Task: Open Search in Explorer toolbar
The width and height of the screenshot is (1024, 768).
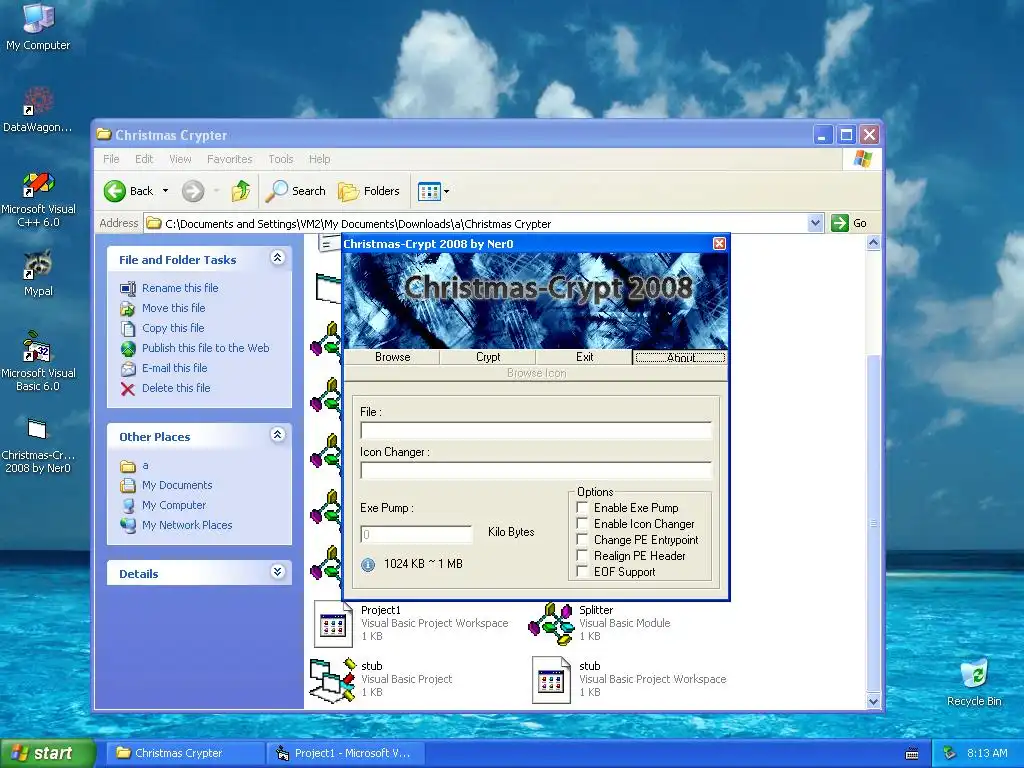Action: pyautogui.click(x=295, y=191)
